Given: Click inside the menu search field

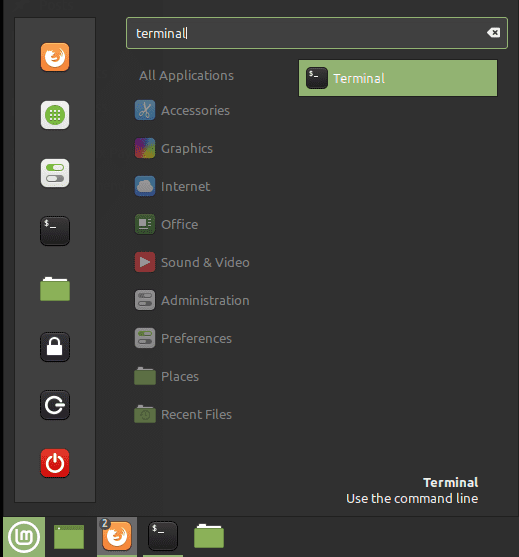Looking at the screenshot, I should coord(317,33).
